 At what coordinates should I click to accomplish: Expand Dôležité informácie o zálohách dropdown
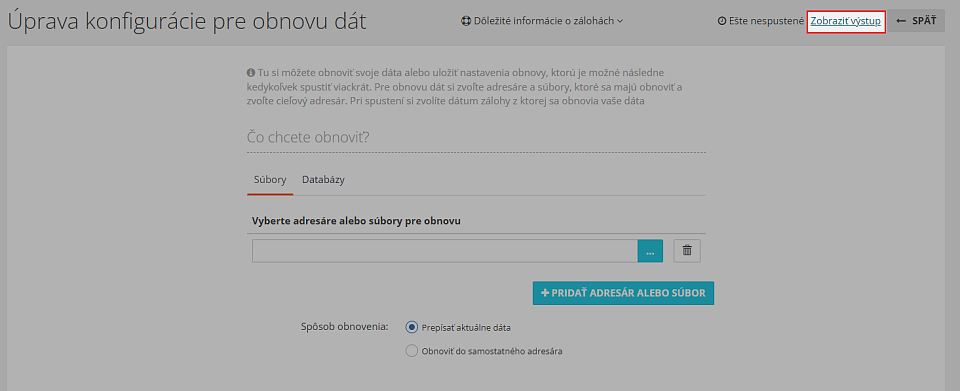click(542, 21)
